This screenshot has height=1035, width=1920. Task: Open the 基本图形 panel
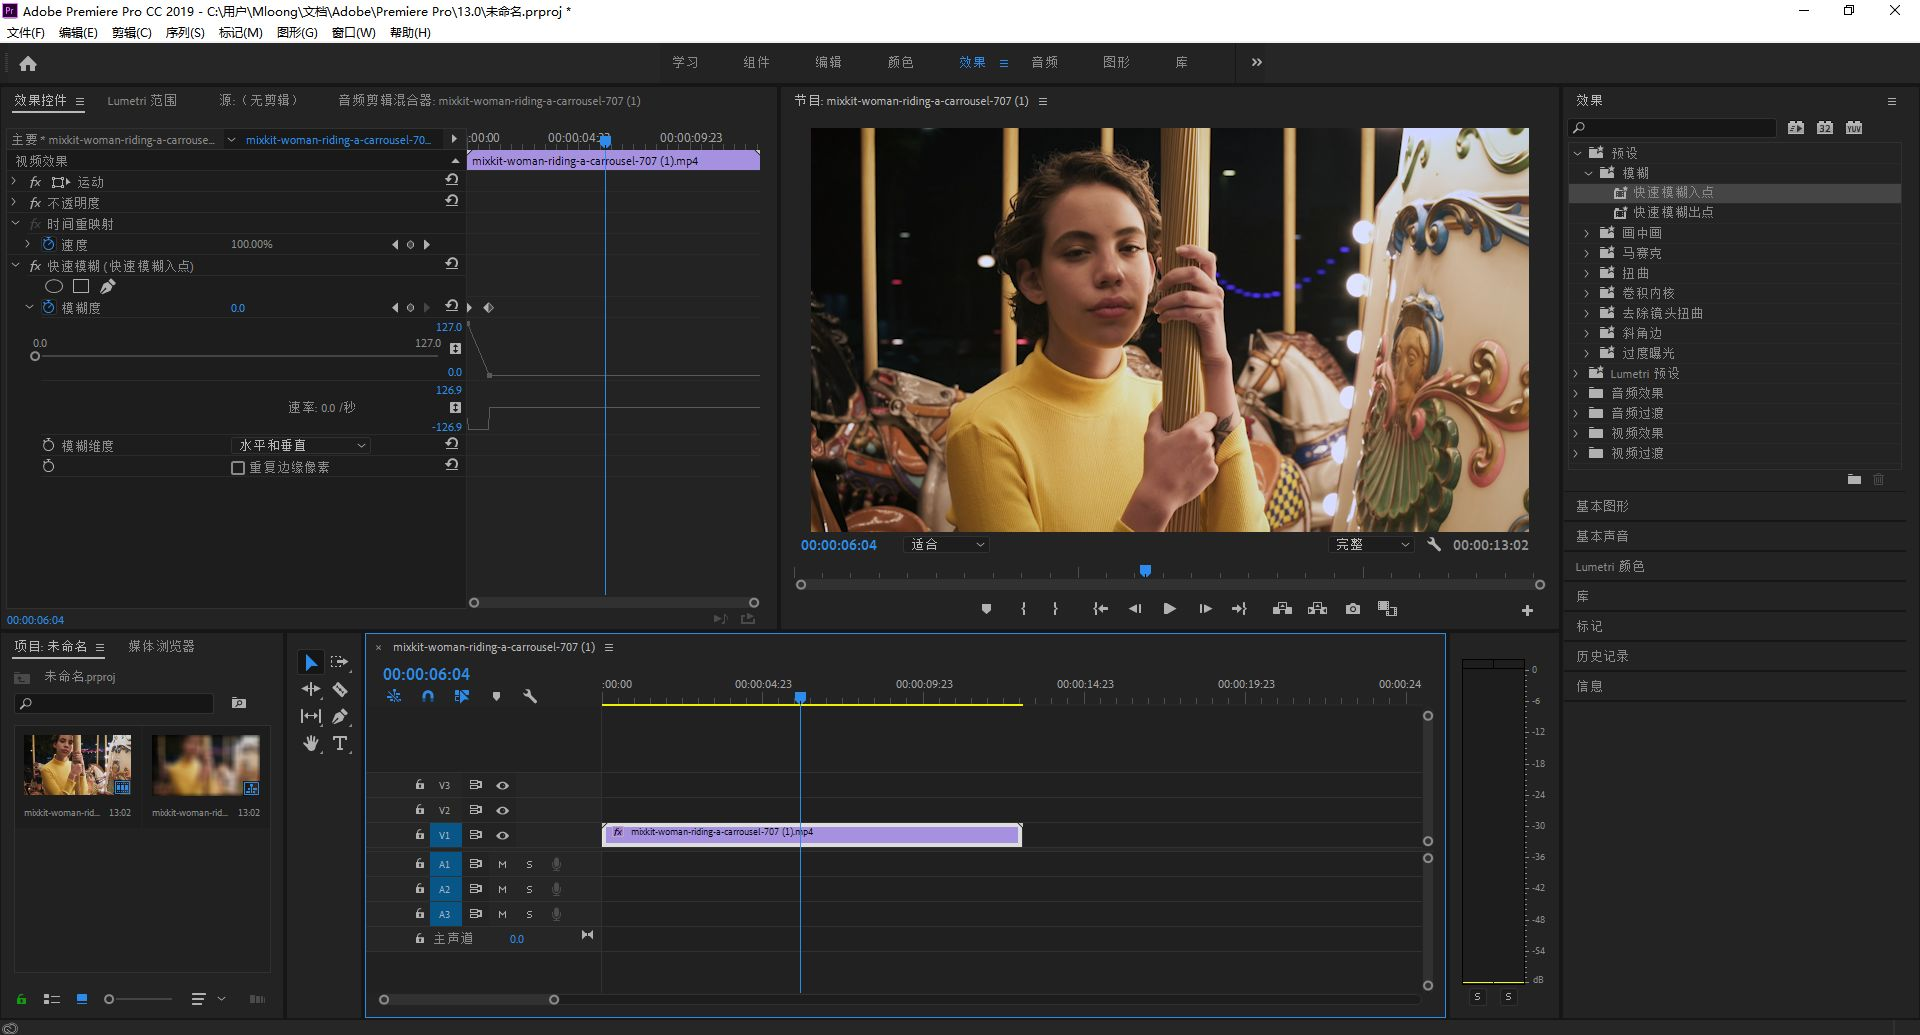1602,506
